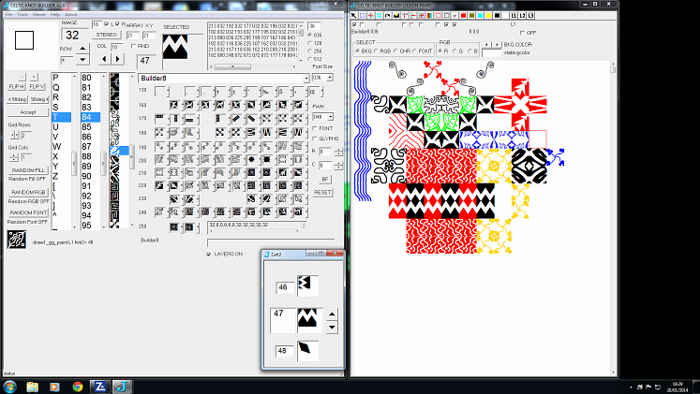The height and width of the screenshot is (394, 700).
Task: Toggle LAYERS ON checkbox
Action: [208, 254]
